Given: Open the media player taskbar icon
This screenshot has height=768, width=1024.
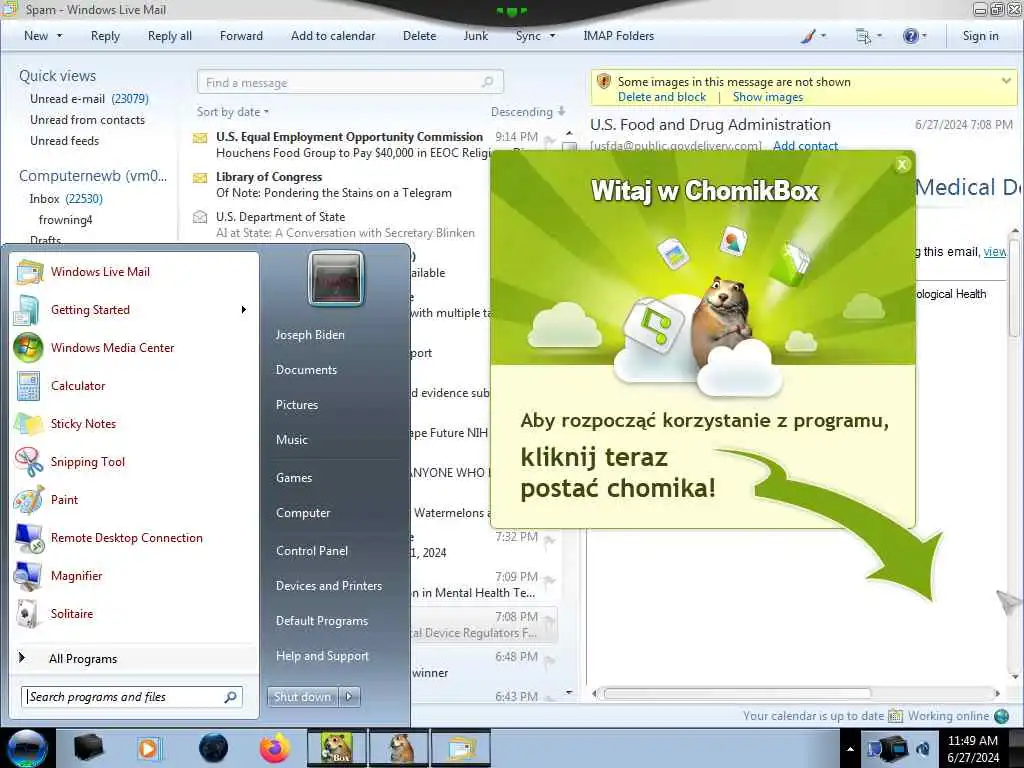Looking at the screenshot, I should pos(149,748).
